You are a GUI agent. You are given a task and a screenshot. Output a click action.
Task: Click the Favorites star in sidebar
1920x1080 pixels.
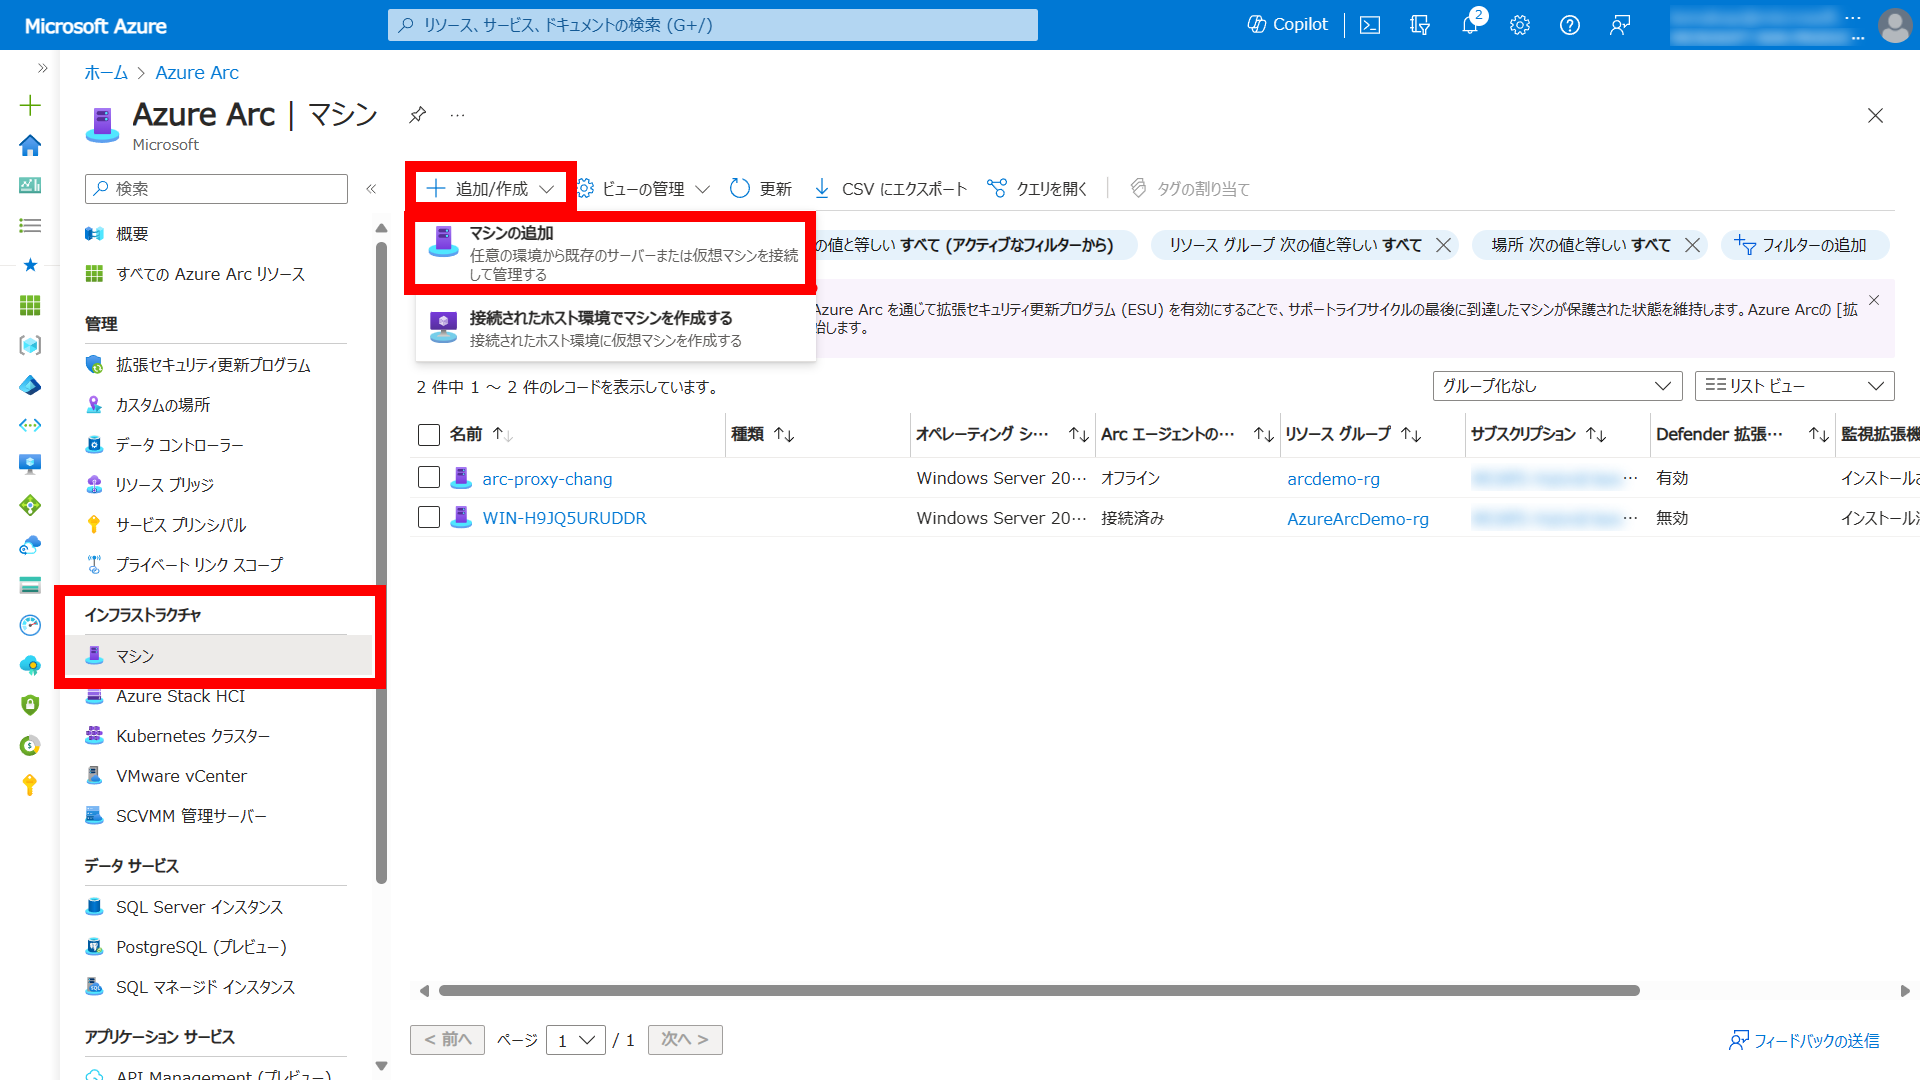pyautogui.click(x=30, y=265)
